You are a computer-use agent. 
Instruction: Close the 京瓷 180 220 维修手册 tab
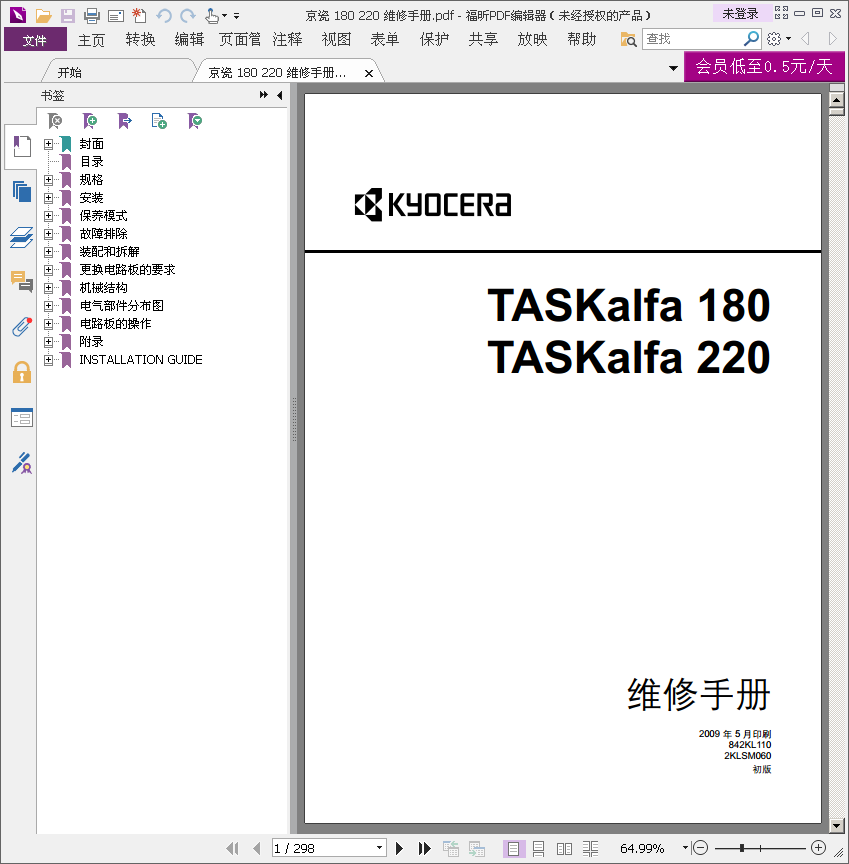coord(369,73)
